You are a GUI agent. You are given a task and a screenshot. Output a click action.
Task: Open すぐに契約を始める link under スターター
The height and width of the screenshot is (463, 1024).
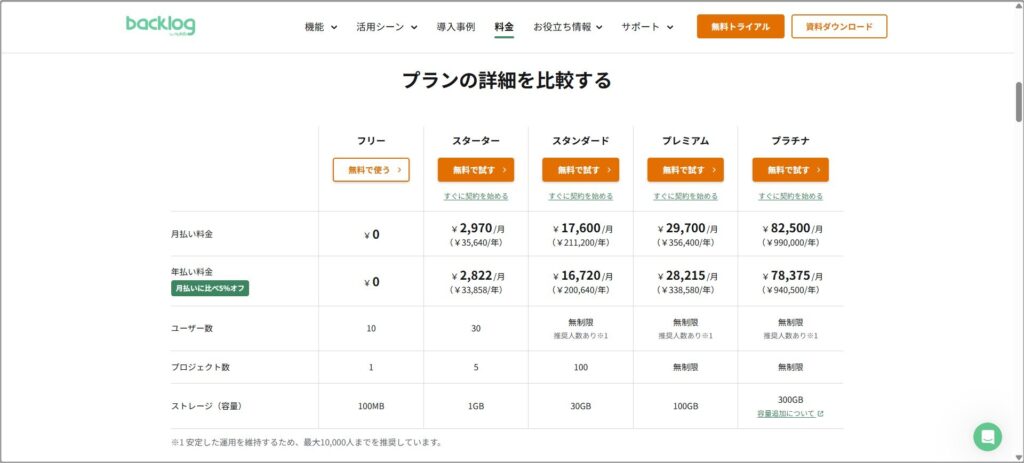tap(476, 196)
